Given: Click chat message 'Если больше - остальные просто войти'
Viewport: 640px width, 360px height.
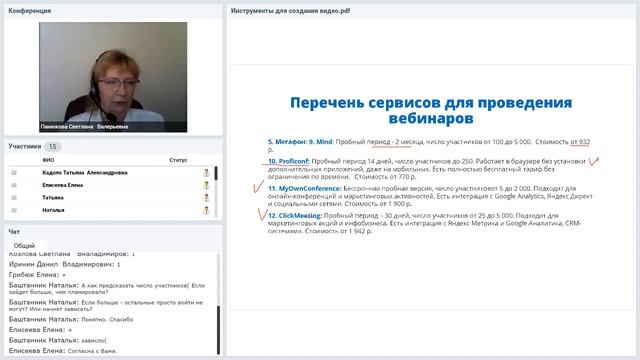Looking at the screenshot, I should (x=106, y=306).
